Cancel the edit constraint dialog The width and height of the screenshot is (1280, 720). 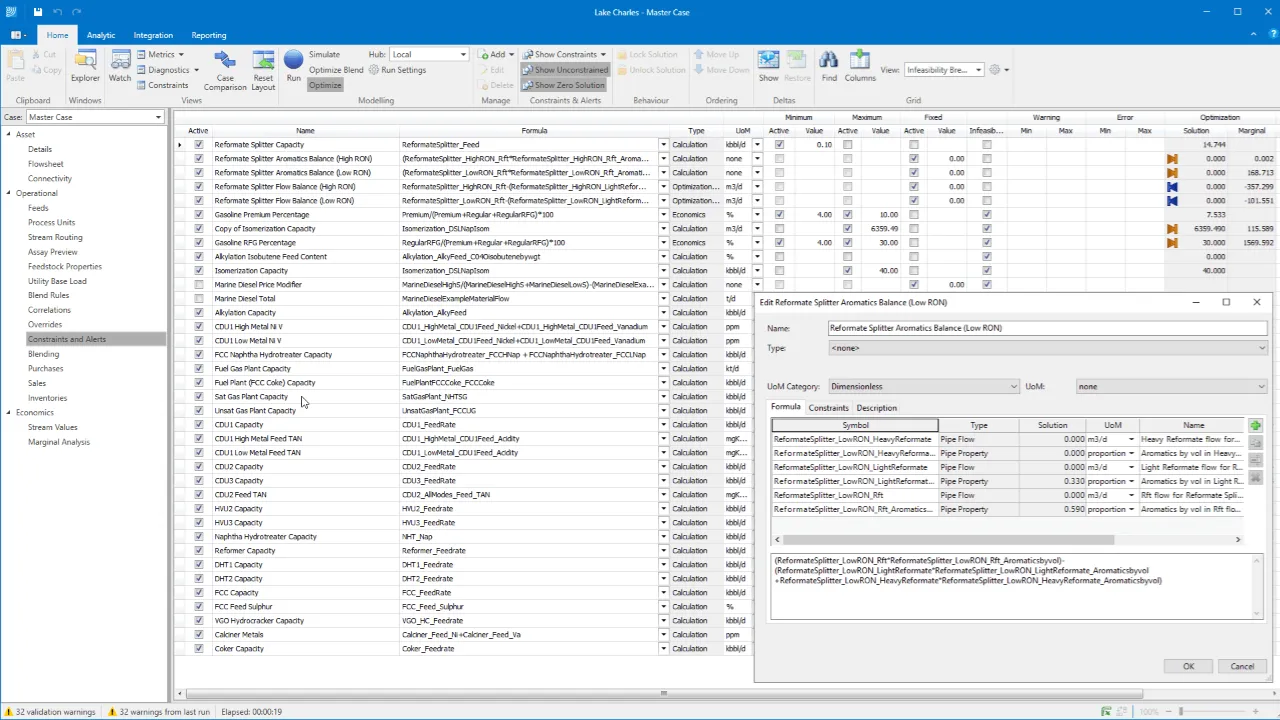pos(1241,667)
